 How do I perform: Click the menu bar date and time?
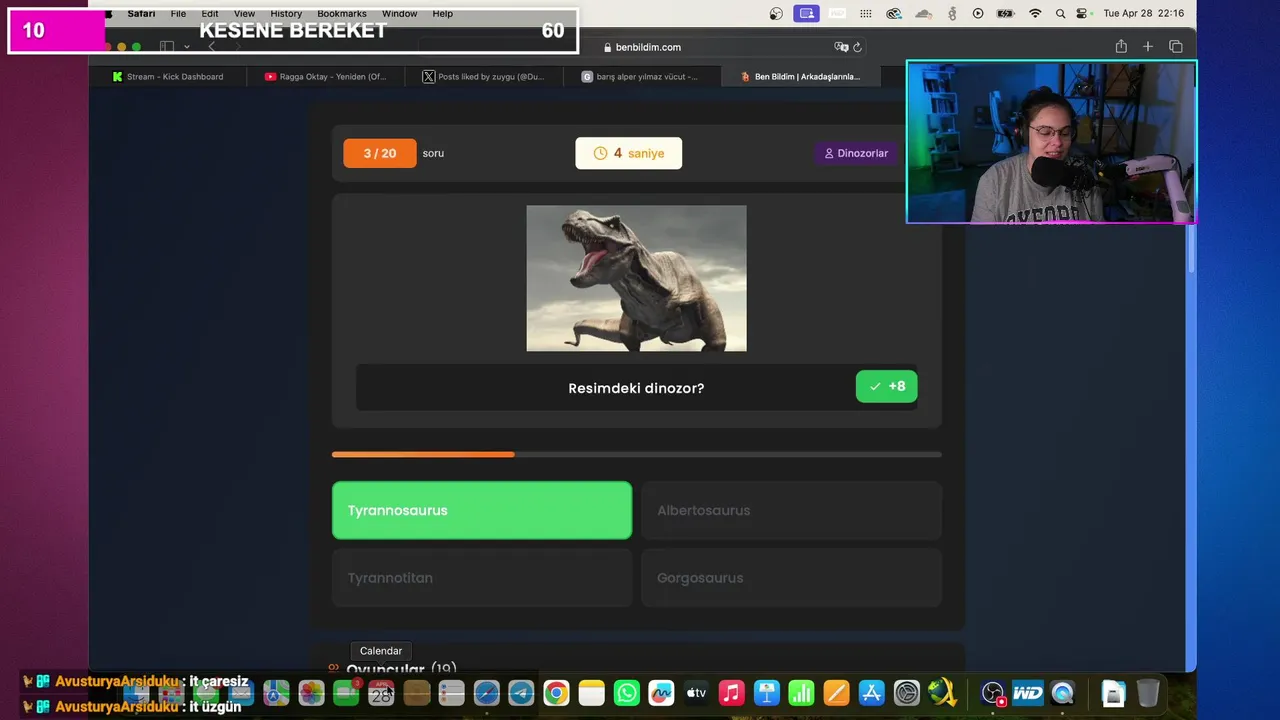click(x=1143, y=14)
